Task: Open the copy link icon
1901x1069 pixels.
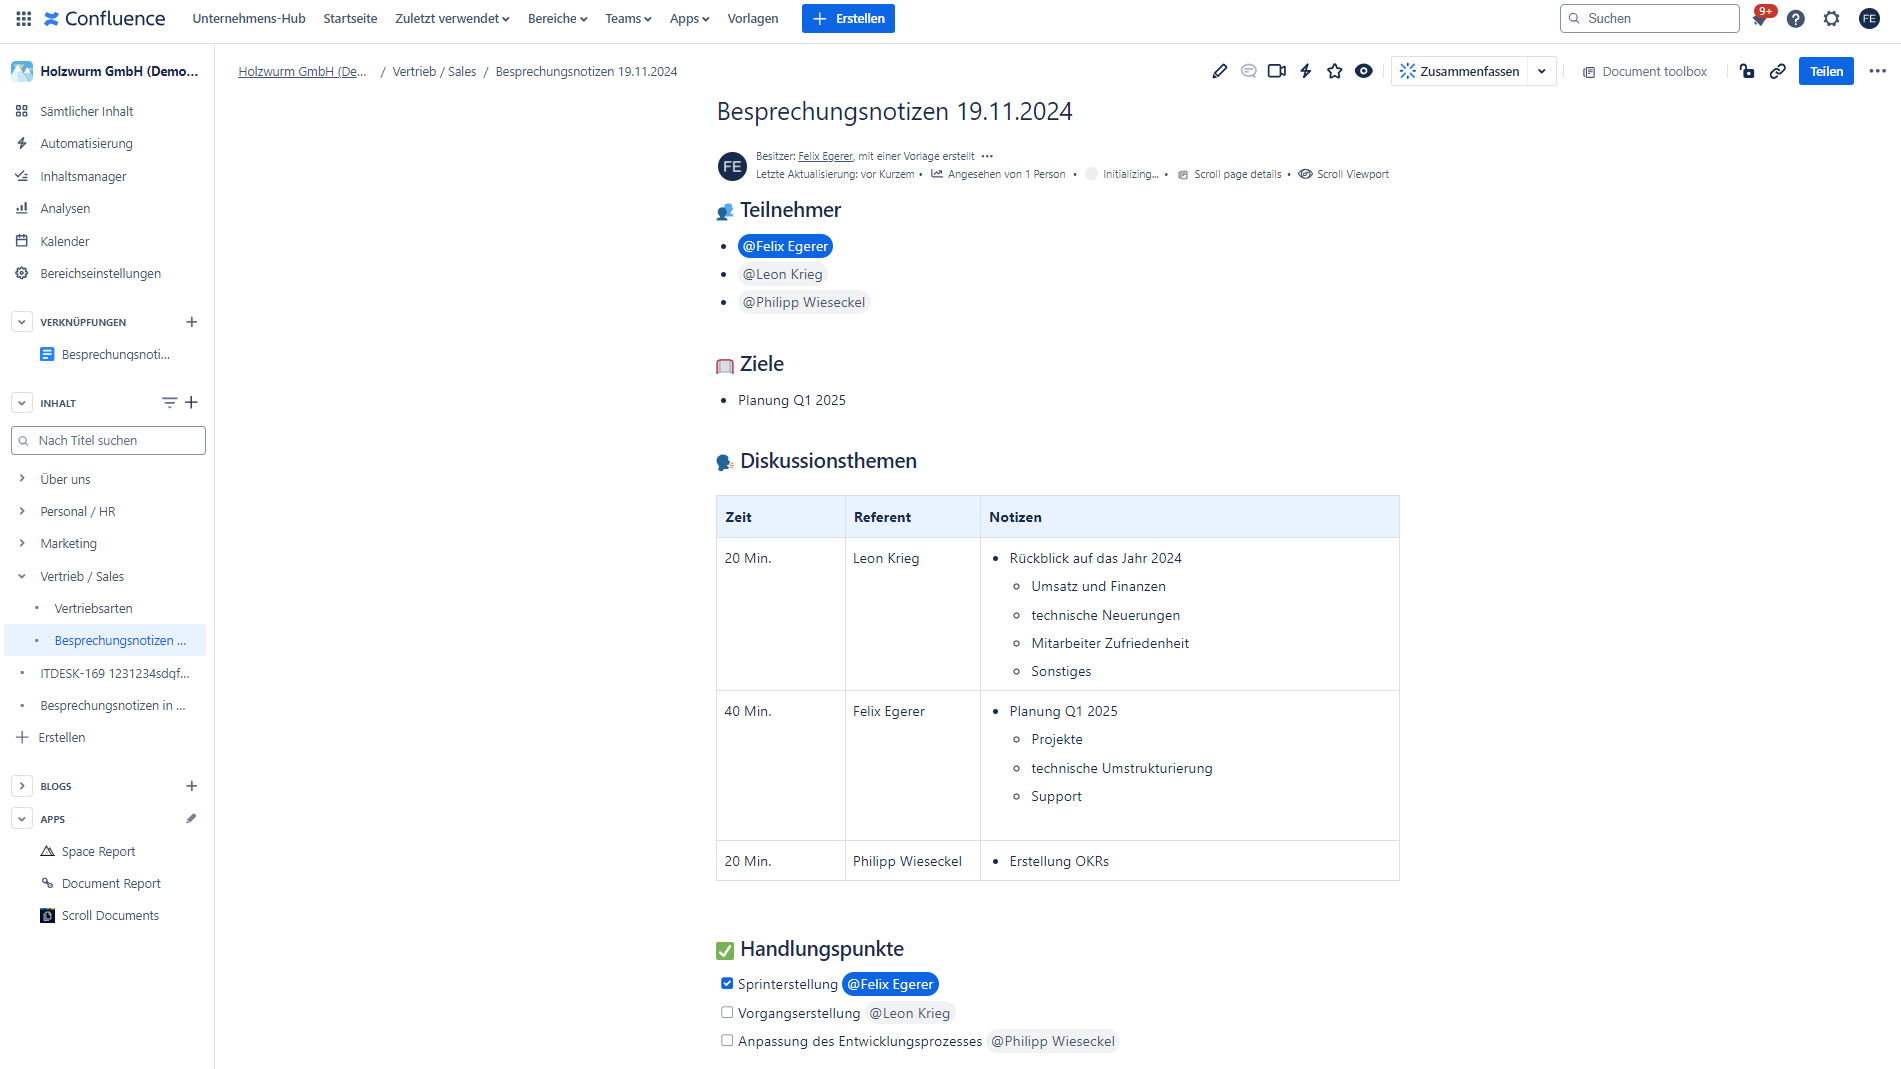Action: tap(1778, 71)
